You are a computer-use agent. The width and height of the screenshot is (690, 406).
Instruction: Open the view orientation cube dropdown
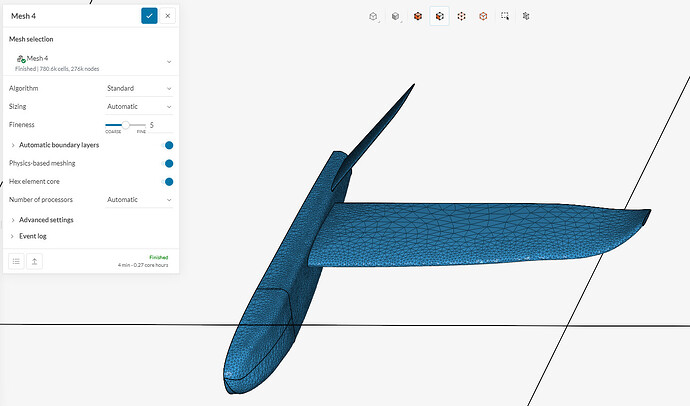pyautogui.click(x=374, y=16)
